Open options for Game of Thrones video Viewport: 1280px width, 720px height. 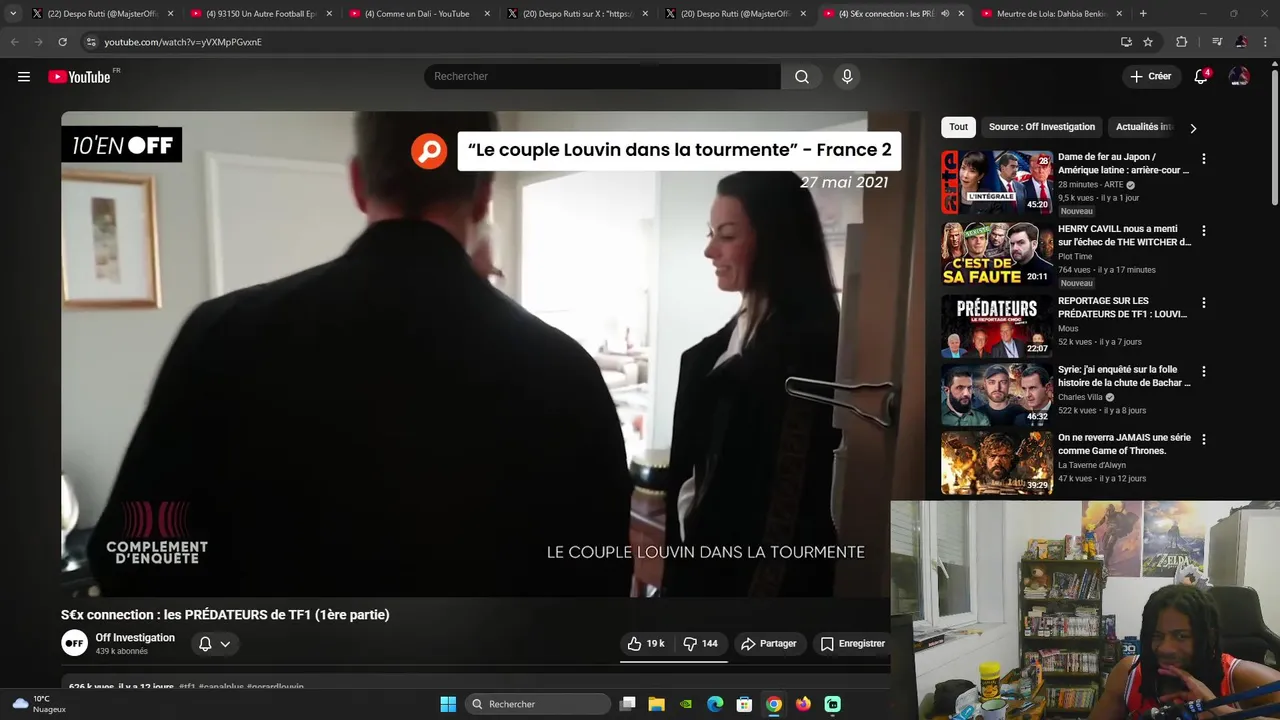[1204, 439]
